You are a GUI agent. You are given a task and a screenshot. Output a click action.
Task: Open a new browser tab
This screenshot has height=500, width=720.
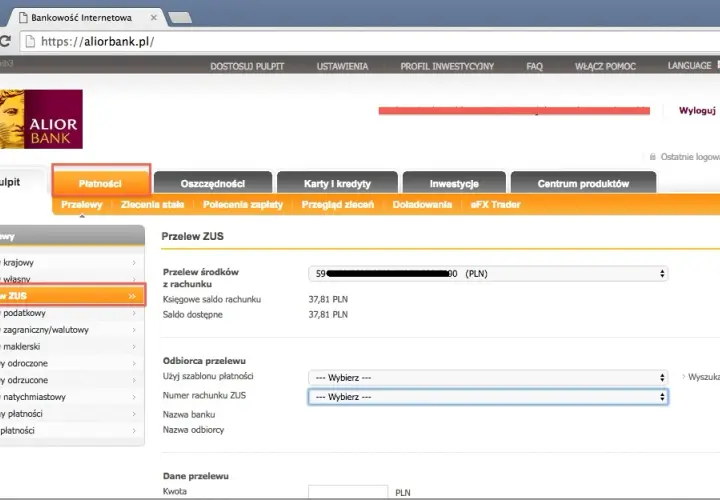pos(180,17)
